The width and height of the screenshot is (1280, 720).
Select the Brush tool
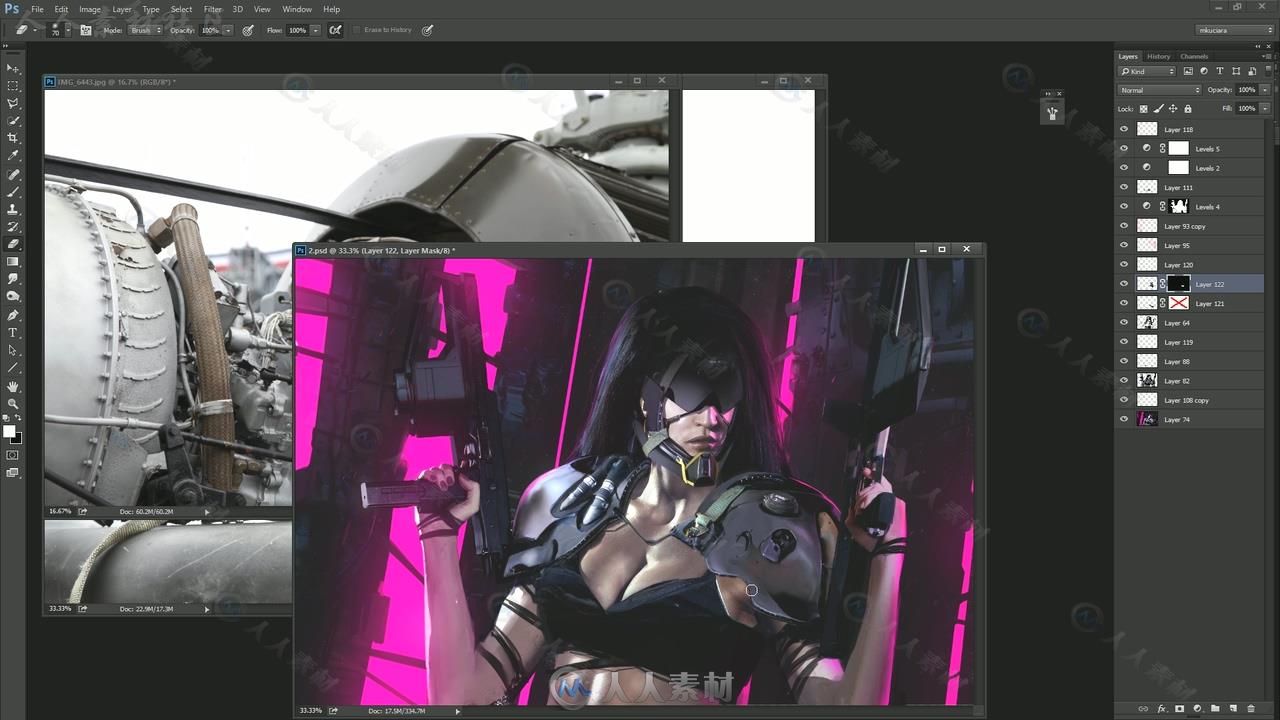tap(13, 191)
